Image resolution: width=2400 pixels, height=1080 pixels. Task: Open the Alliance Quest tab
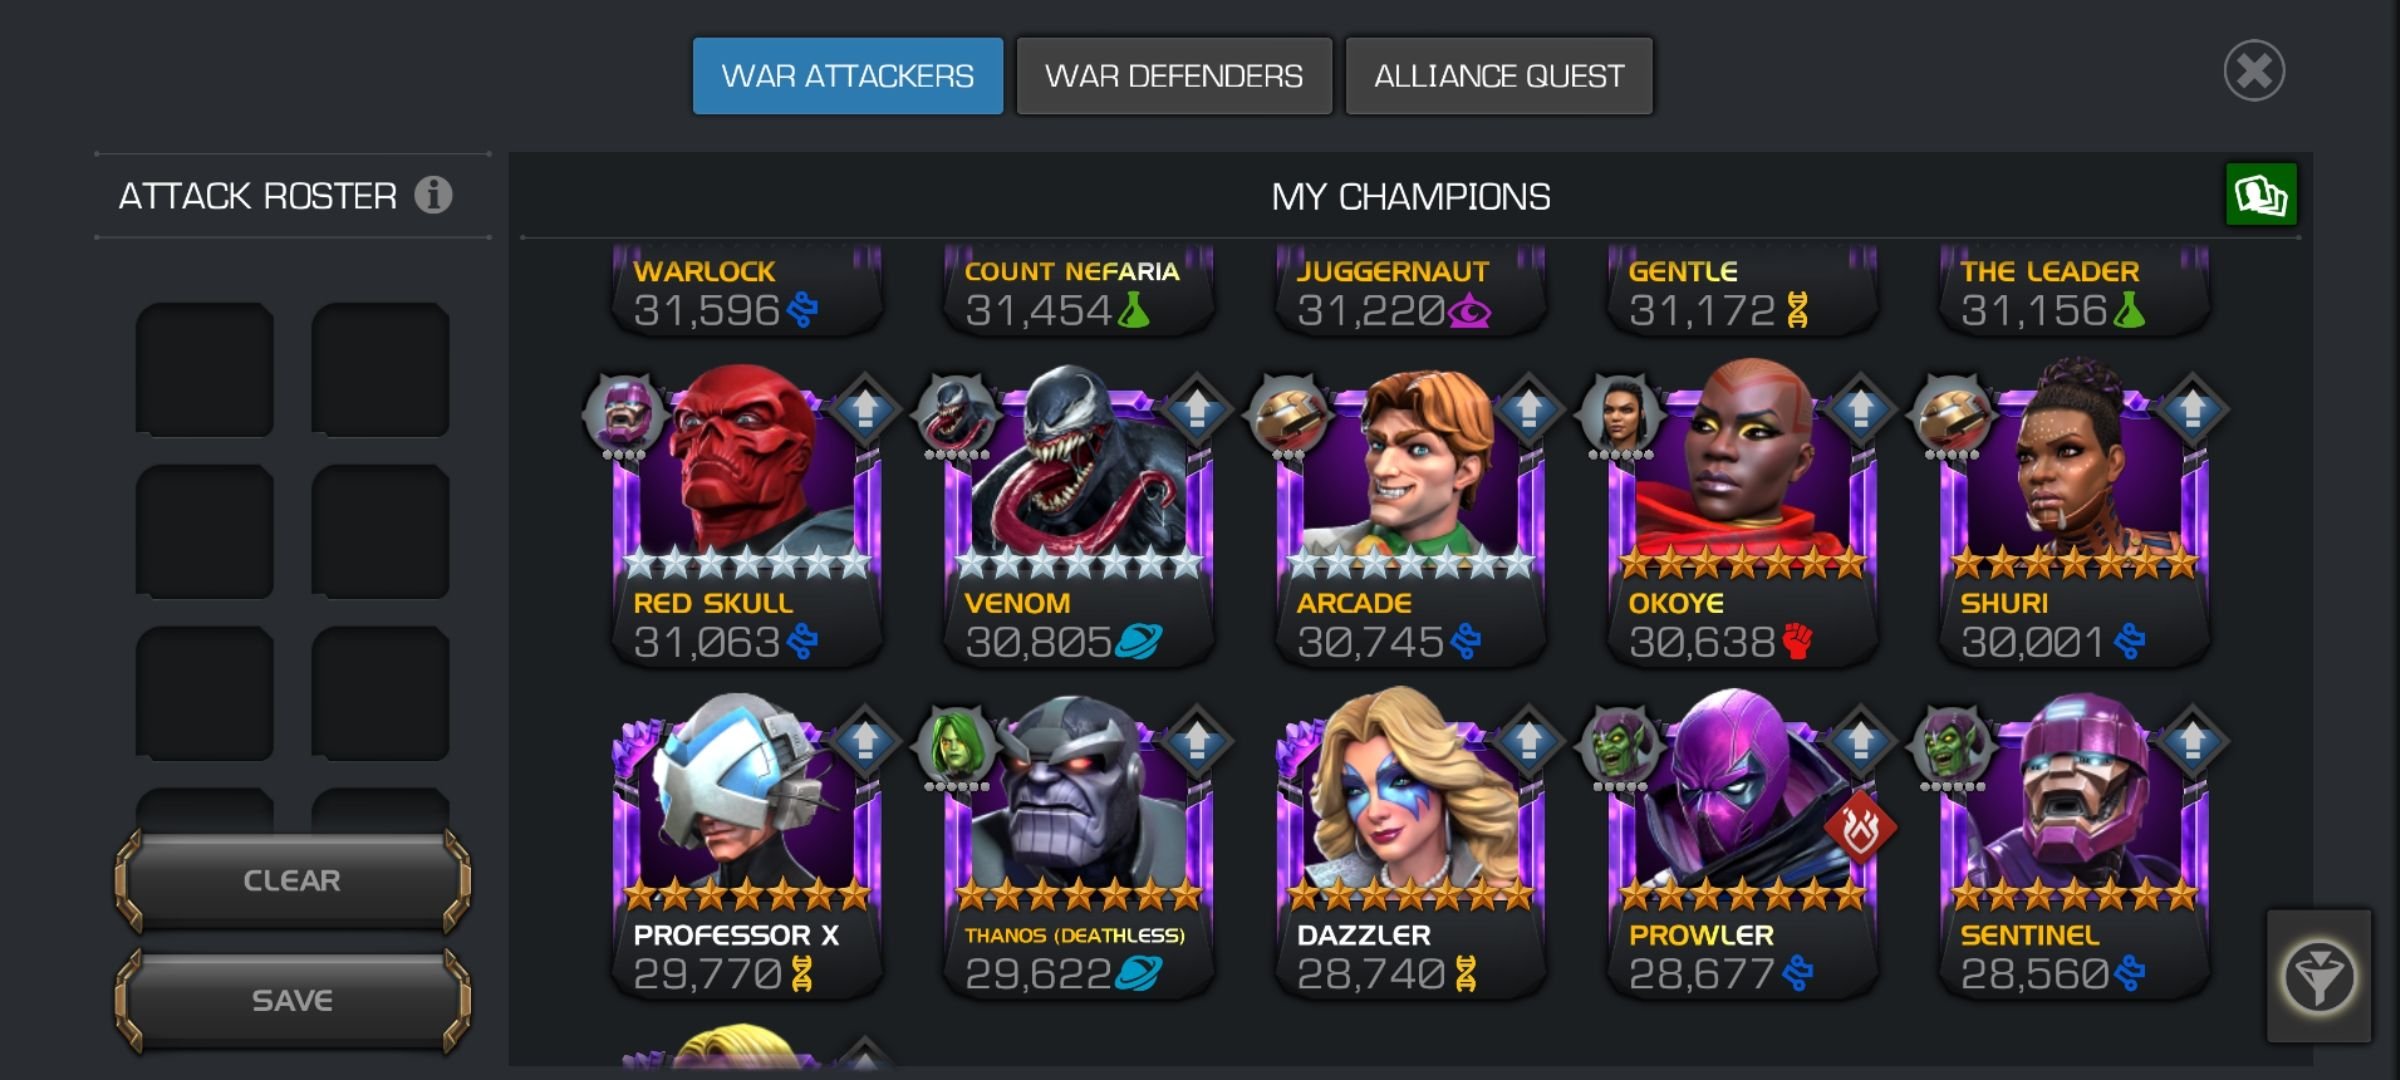pos(1499,76)
